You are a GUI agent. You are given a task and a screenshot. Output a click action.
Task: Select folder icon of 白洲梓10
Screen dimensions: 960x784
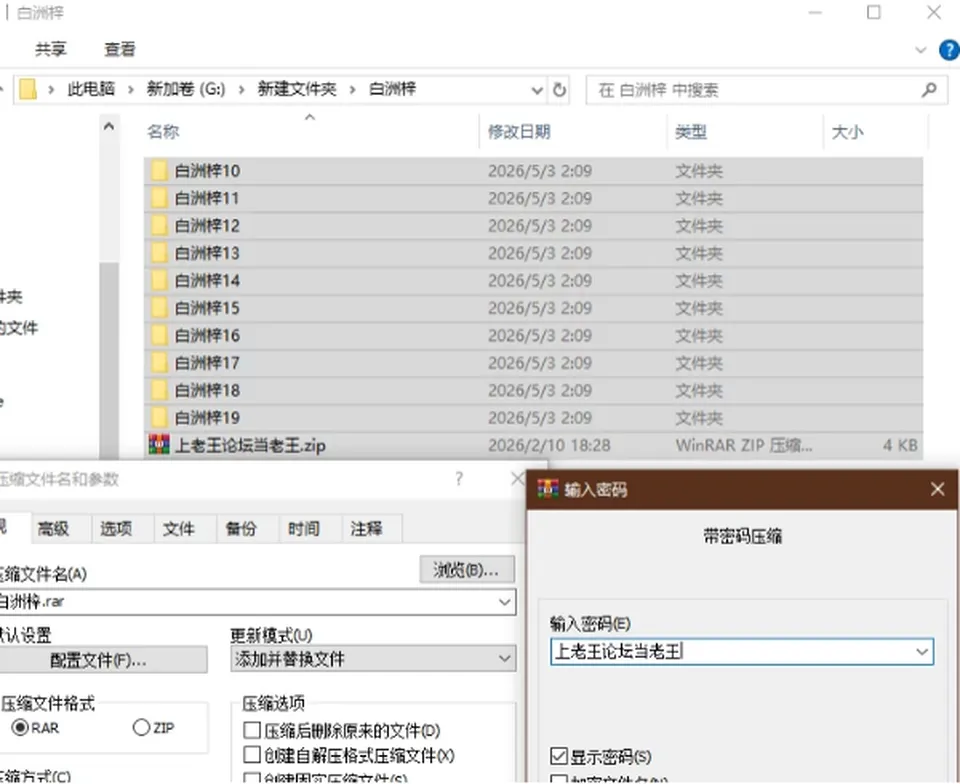tap(159, 170)
